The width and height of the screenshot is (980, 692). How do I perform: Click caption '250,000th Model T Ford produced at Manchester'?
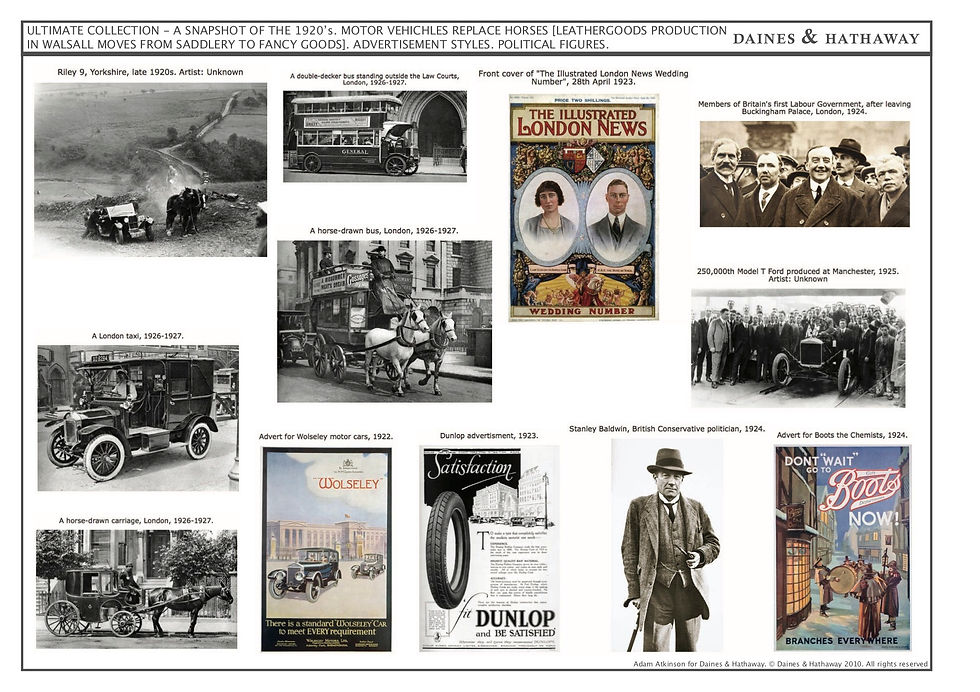coord(798,275)
